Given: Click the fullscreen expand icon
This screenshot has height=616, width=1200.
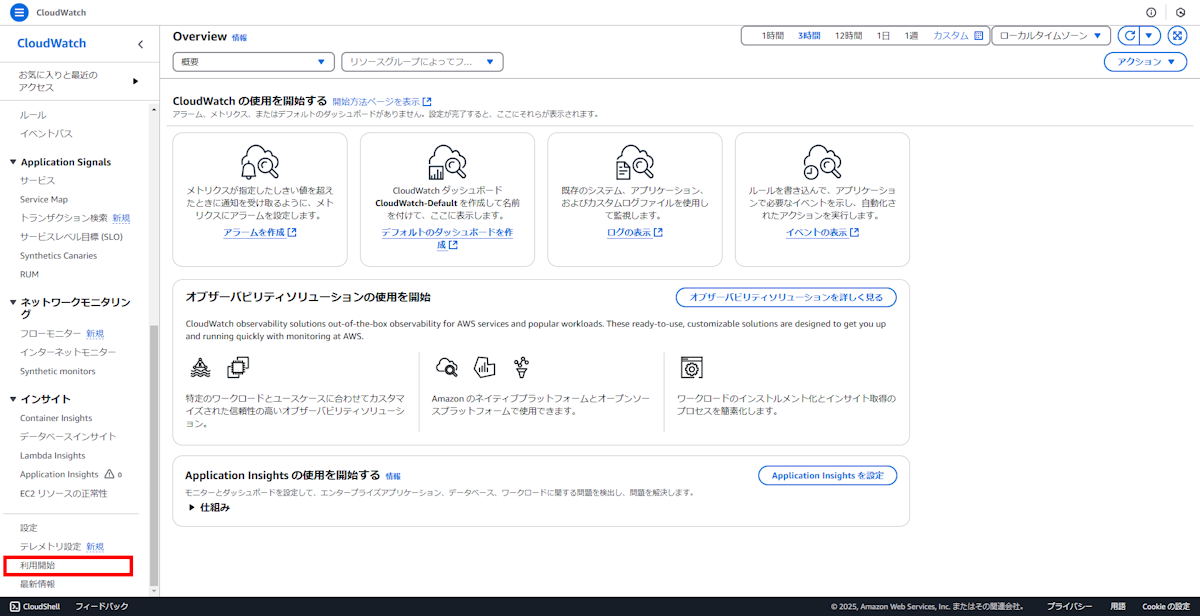Looking at the screenshot, I should 1177,36.
